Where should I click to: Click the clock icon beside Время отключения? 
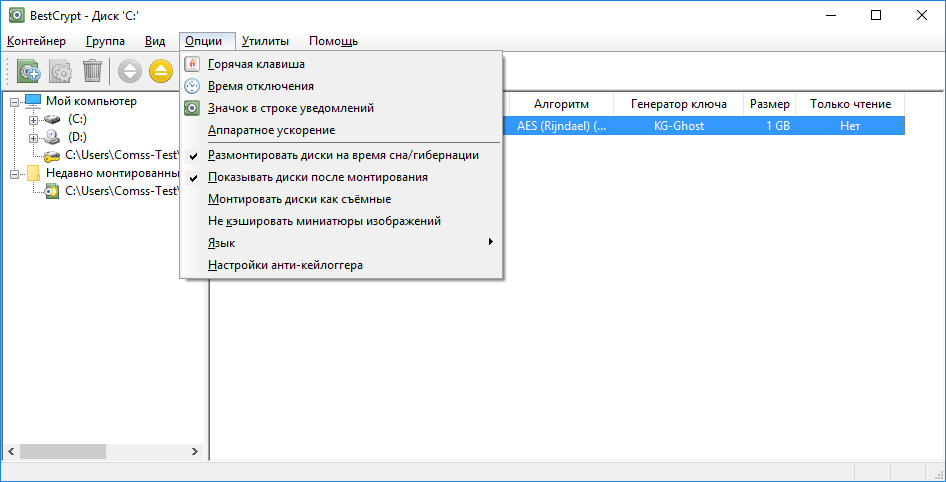tap(191, 86)
